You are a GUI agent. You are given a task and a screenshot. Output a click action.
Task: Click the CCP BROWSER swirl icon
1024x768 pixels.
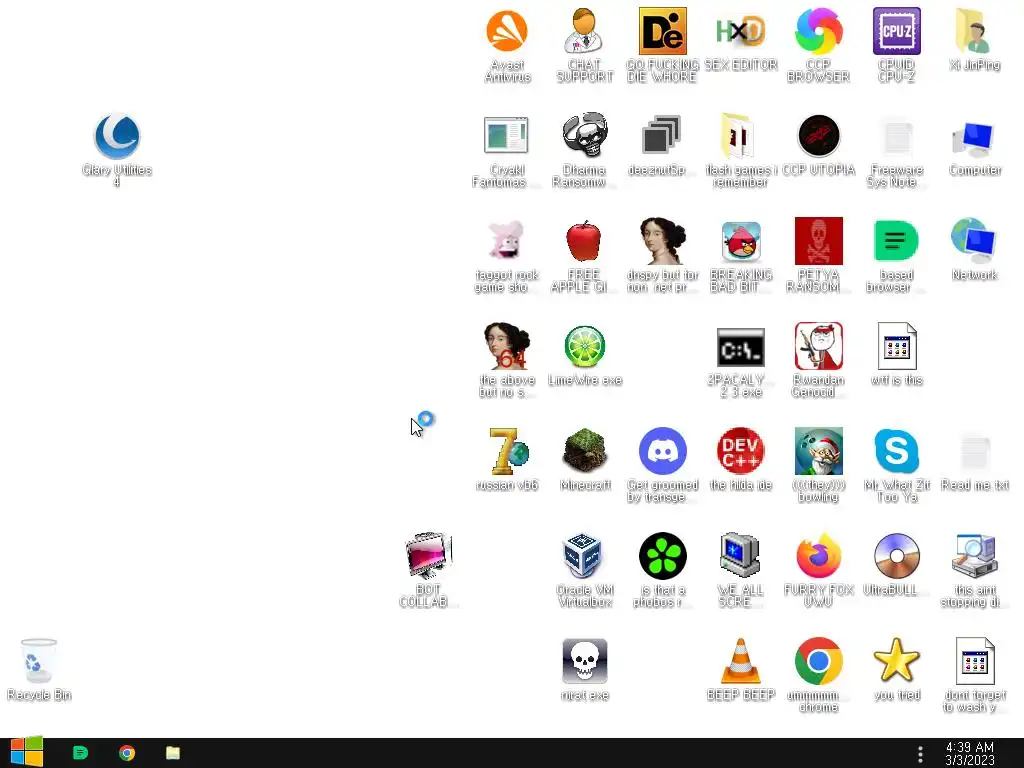tap(818, 31)
